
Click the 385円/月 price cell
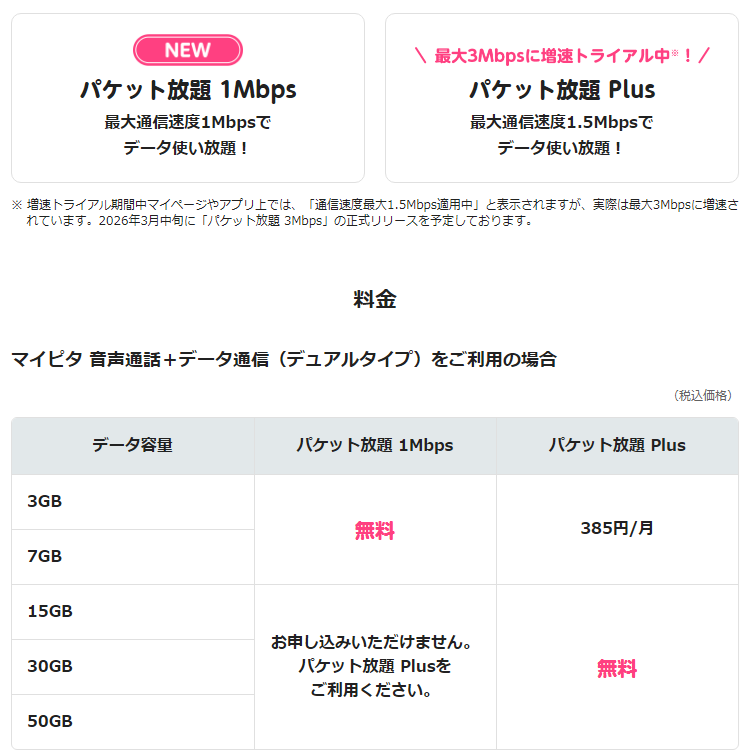[617, 528]
